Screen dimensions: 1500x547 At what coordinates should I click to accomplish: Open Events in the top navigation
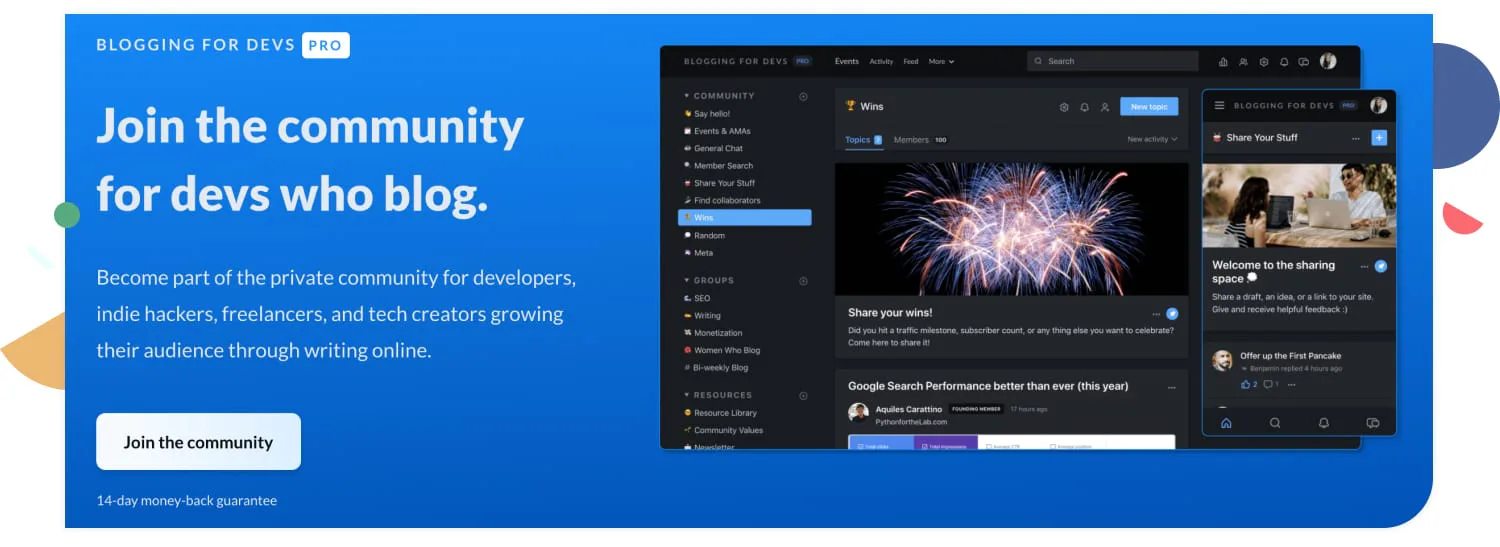pyautogui.click(x=847, y=62)
